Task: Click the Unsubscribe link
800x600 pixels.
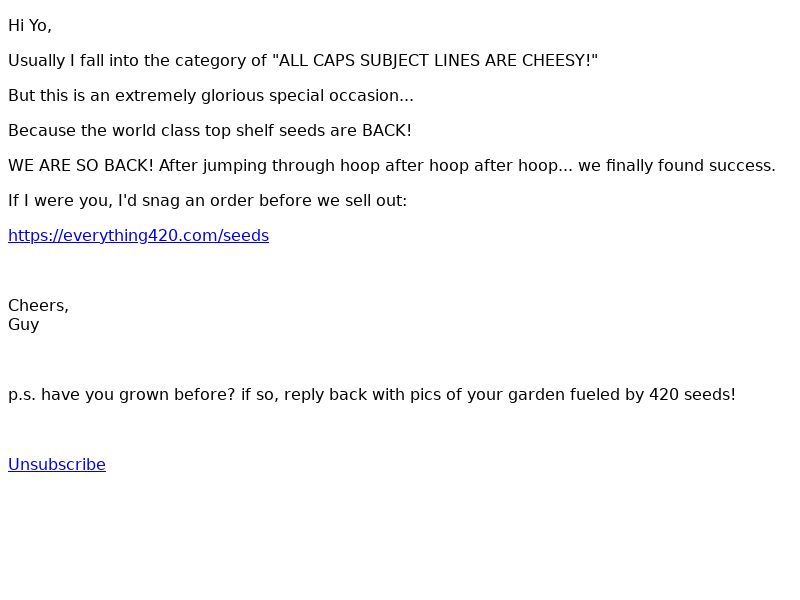Action: pyautogui.click(x=57, y=465)
